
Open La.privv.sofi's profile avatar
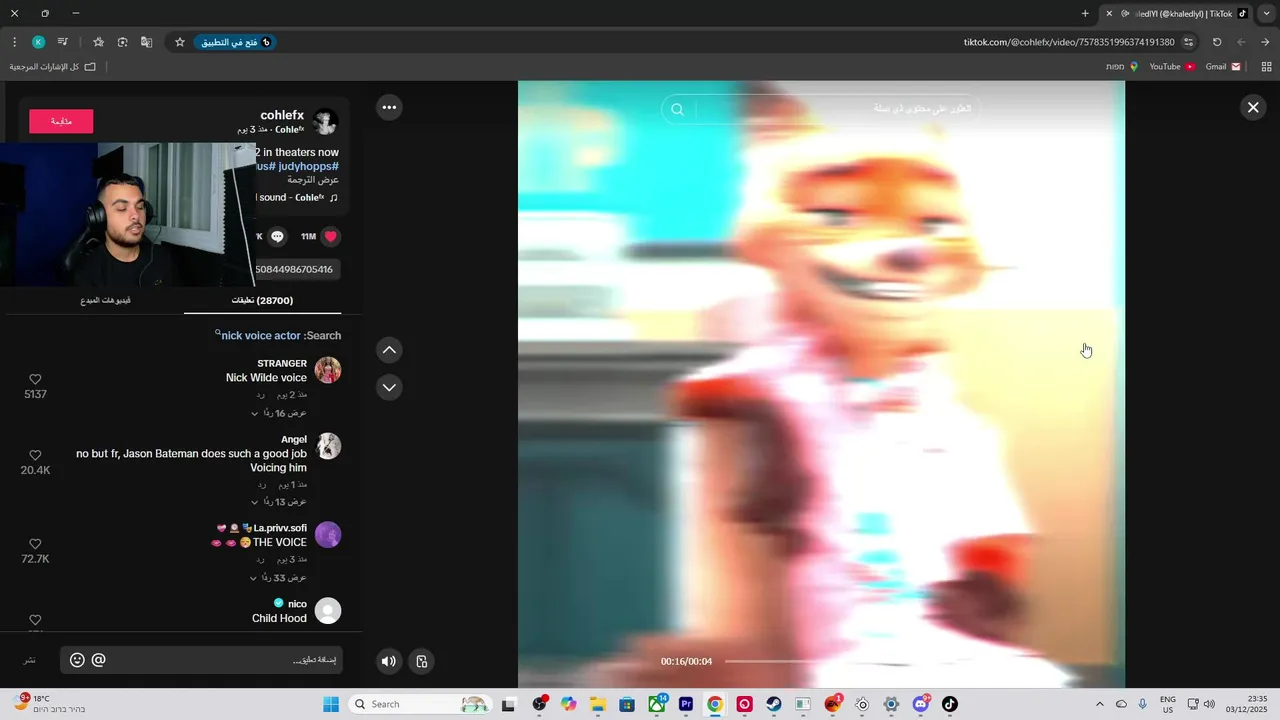point(328,535)
